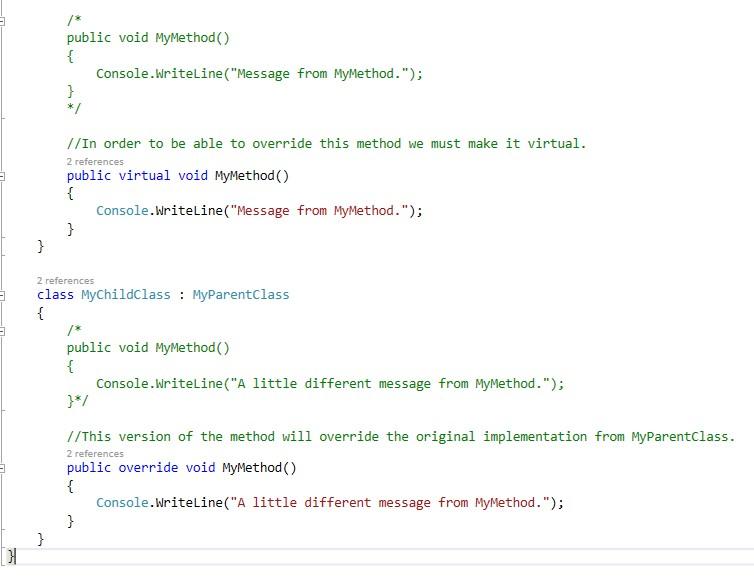Click the comment '//This version of the method will override'
754x588 pixels.
click(401, 437)
